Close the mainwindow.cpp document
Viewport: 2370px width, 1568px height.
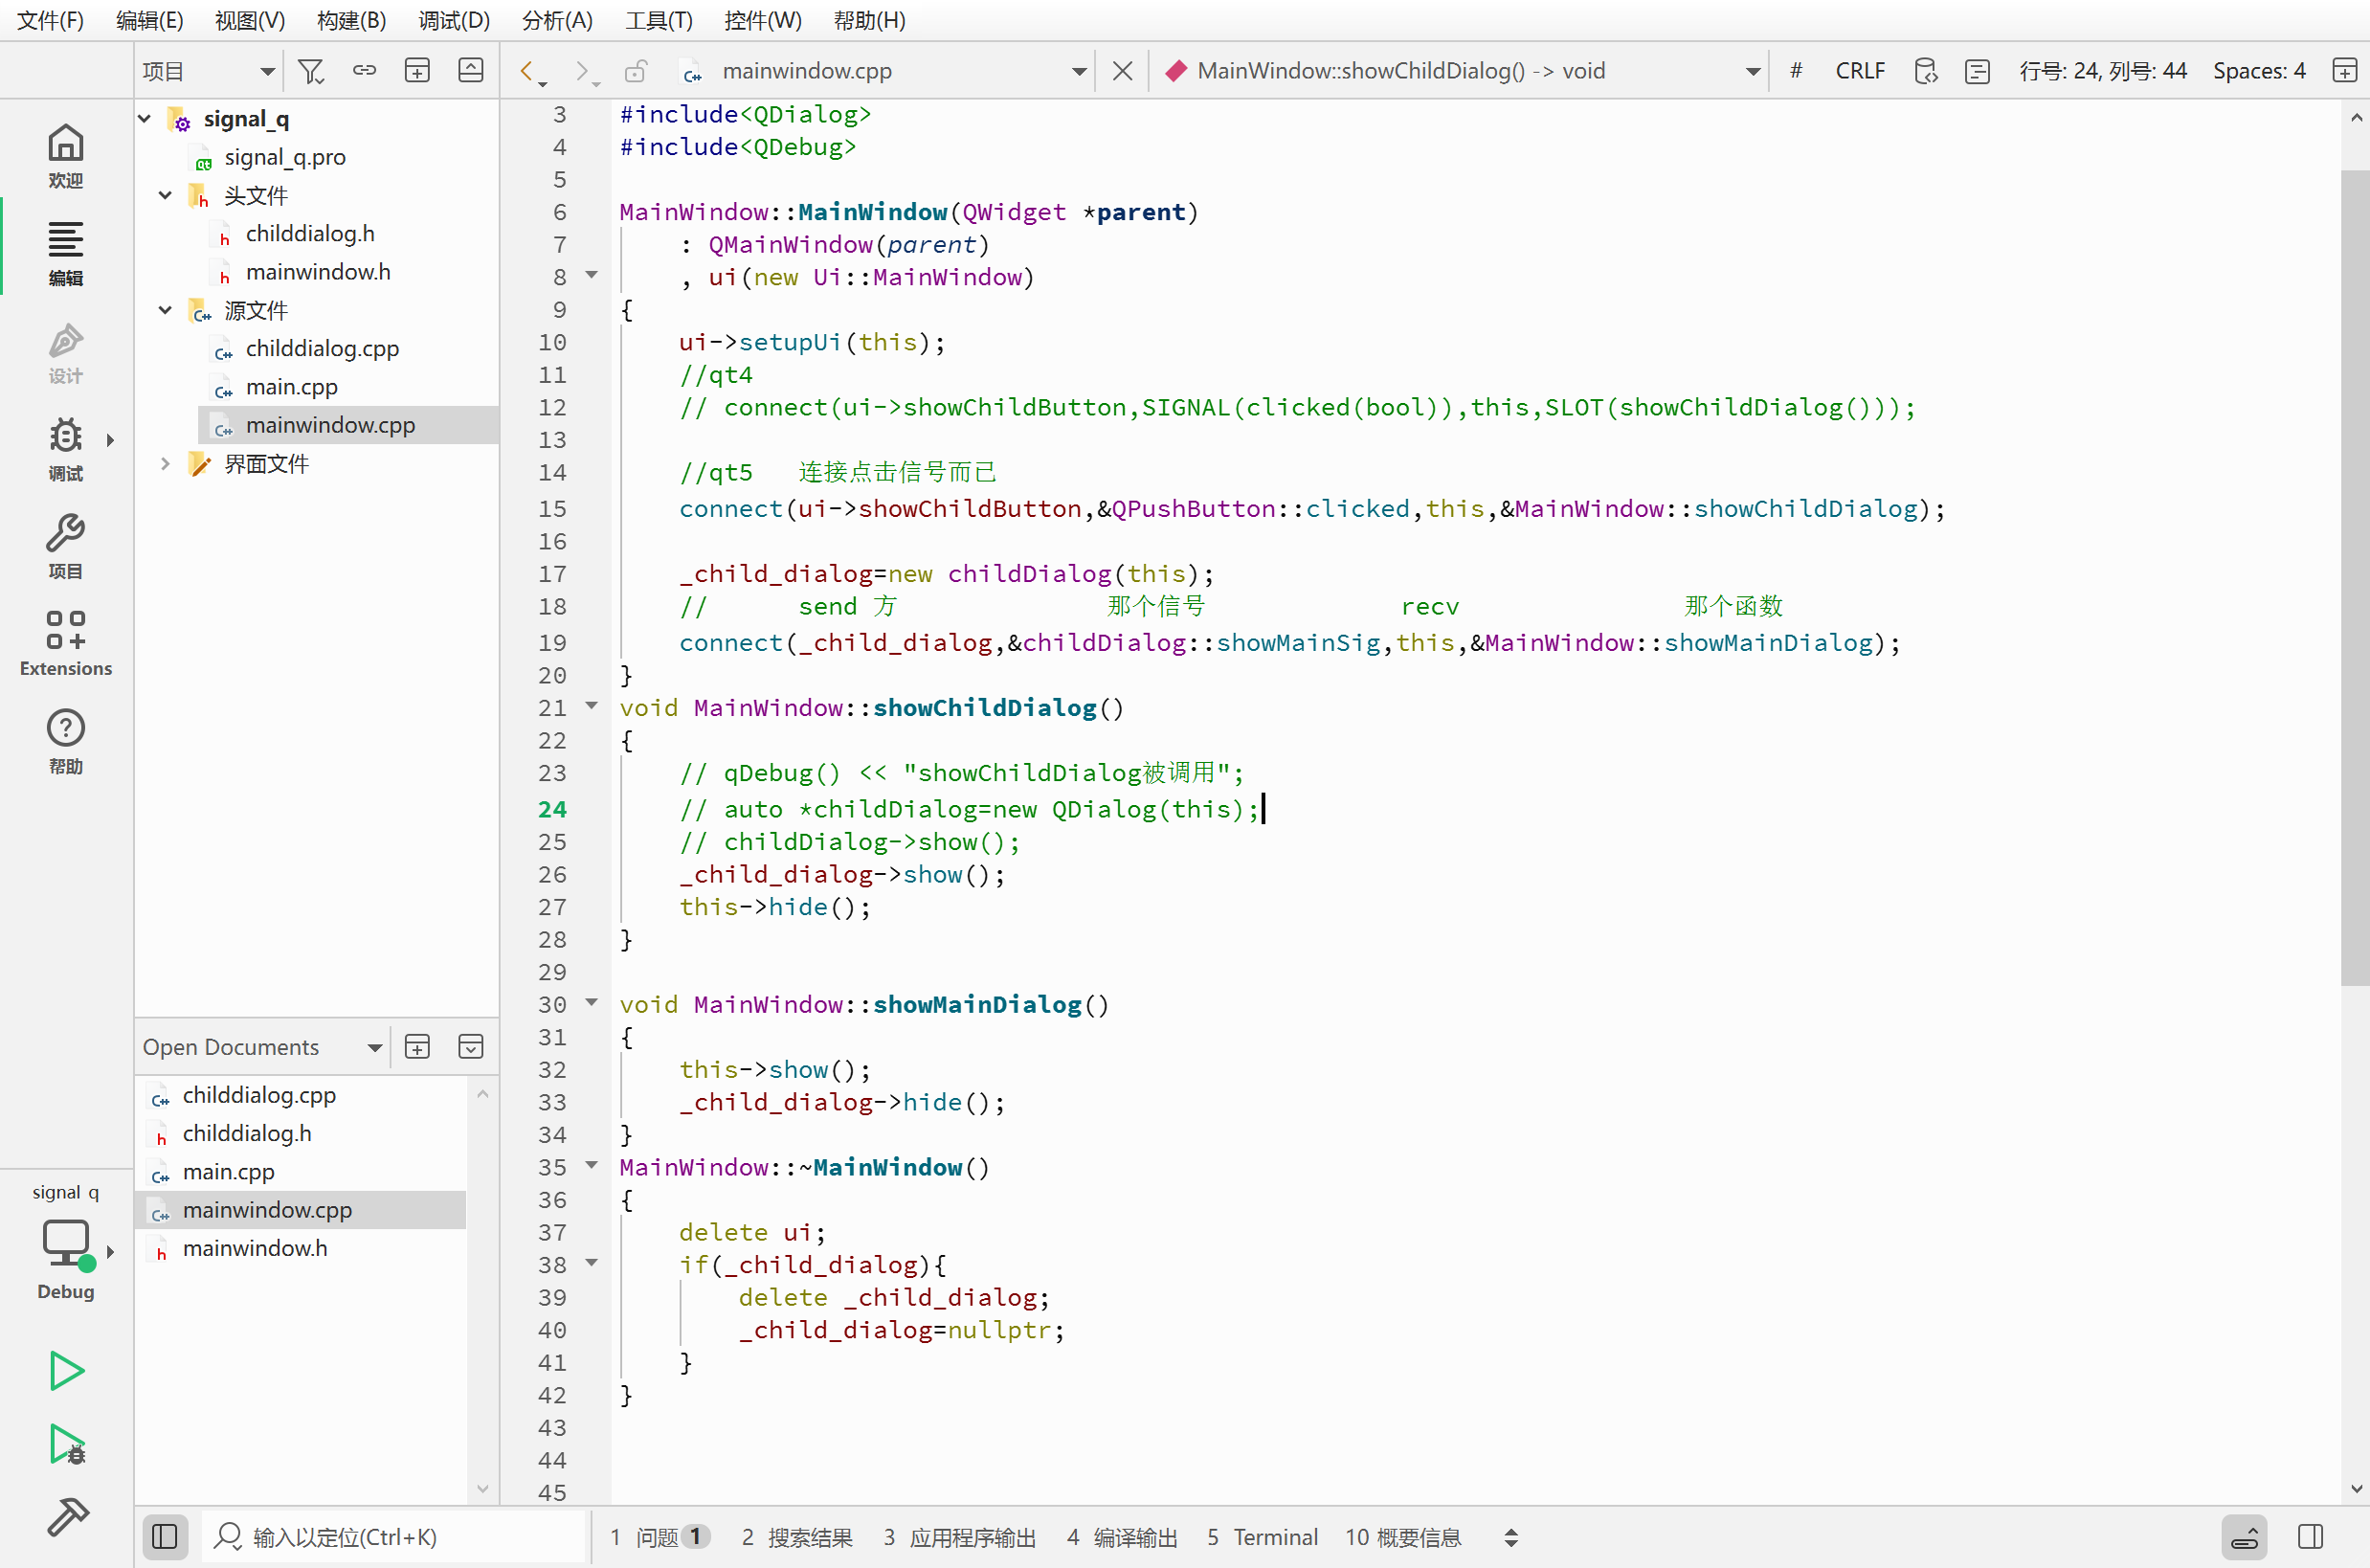[x=1122, y=70]
